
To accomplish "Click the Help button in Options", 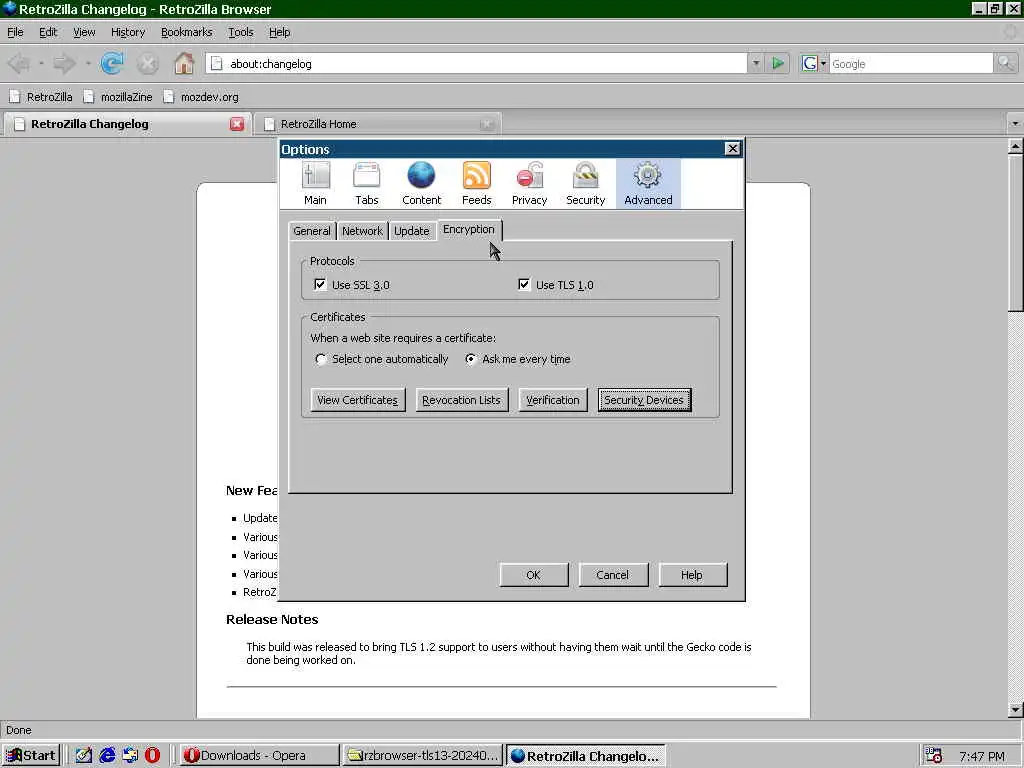I will pos(692,575).
